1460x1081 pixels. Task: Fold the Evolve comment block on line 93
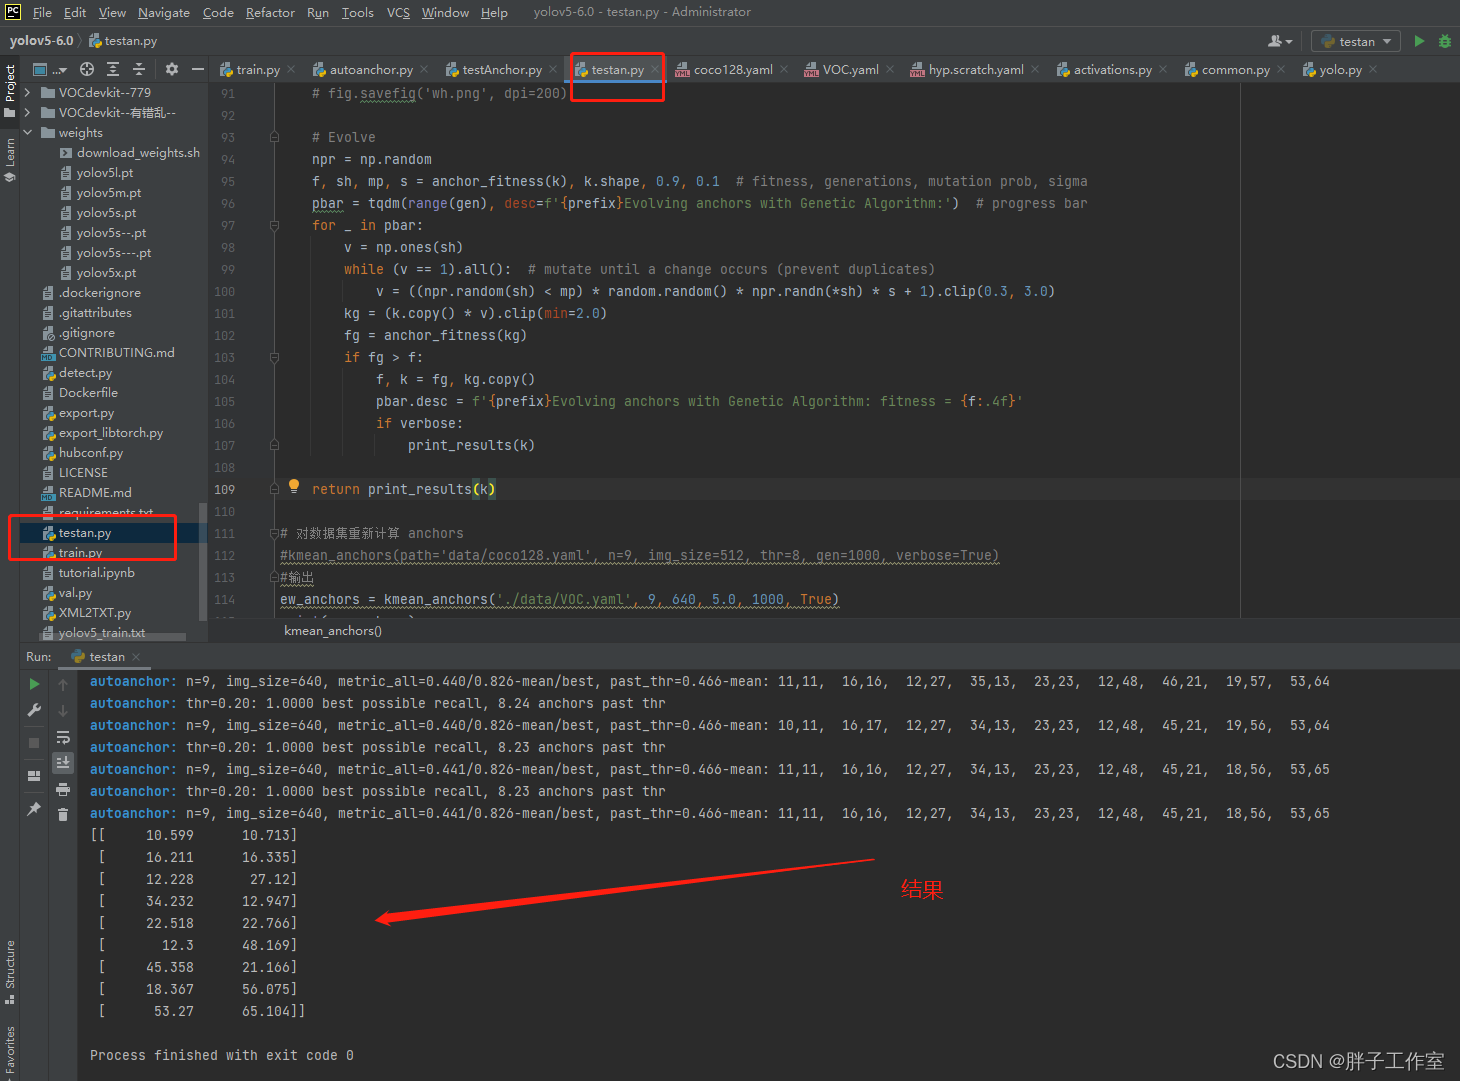coord(274,137)
